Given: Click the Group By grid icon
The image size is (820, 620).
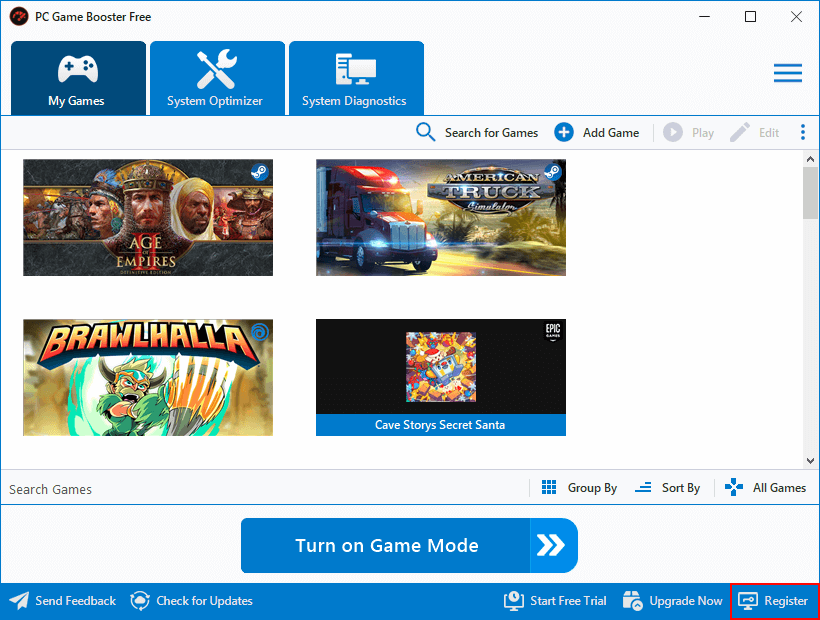Looking at the screenshot, I should (x=549, y=487).
